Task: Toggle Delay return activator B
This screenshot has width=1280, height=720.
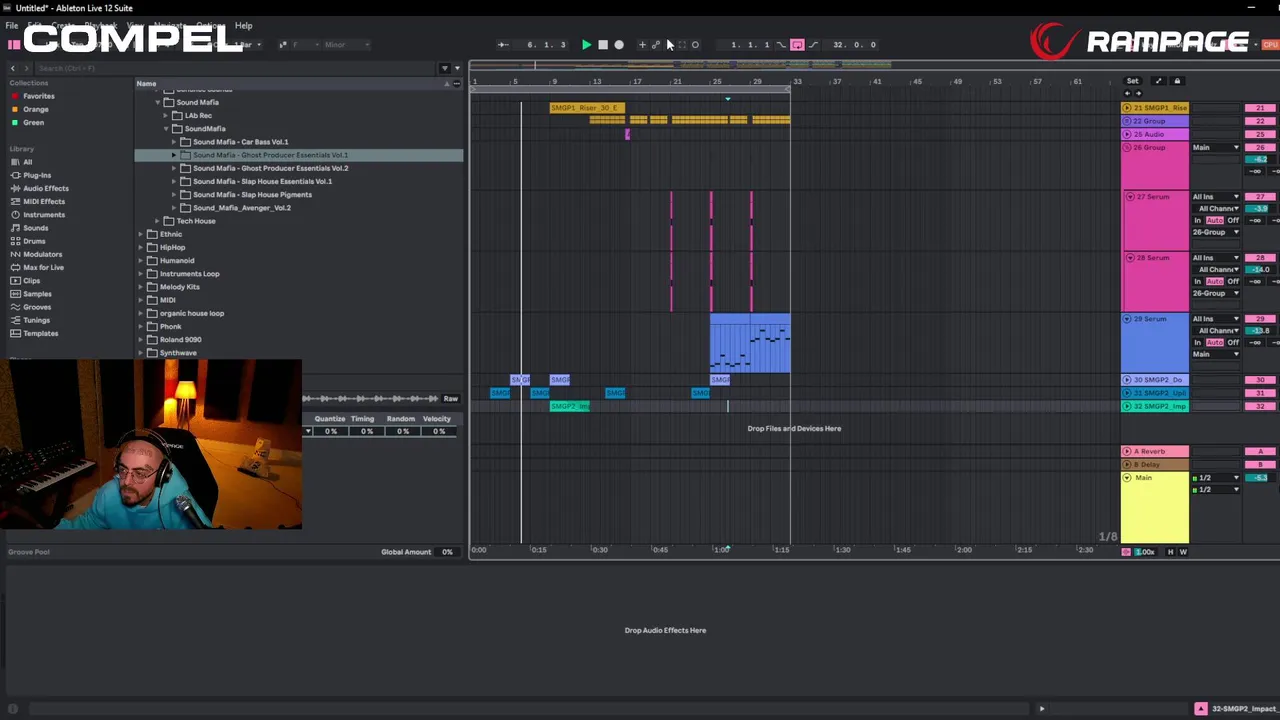Action: [1260, 465]
